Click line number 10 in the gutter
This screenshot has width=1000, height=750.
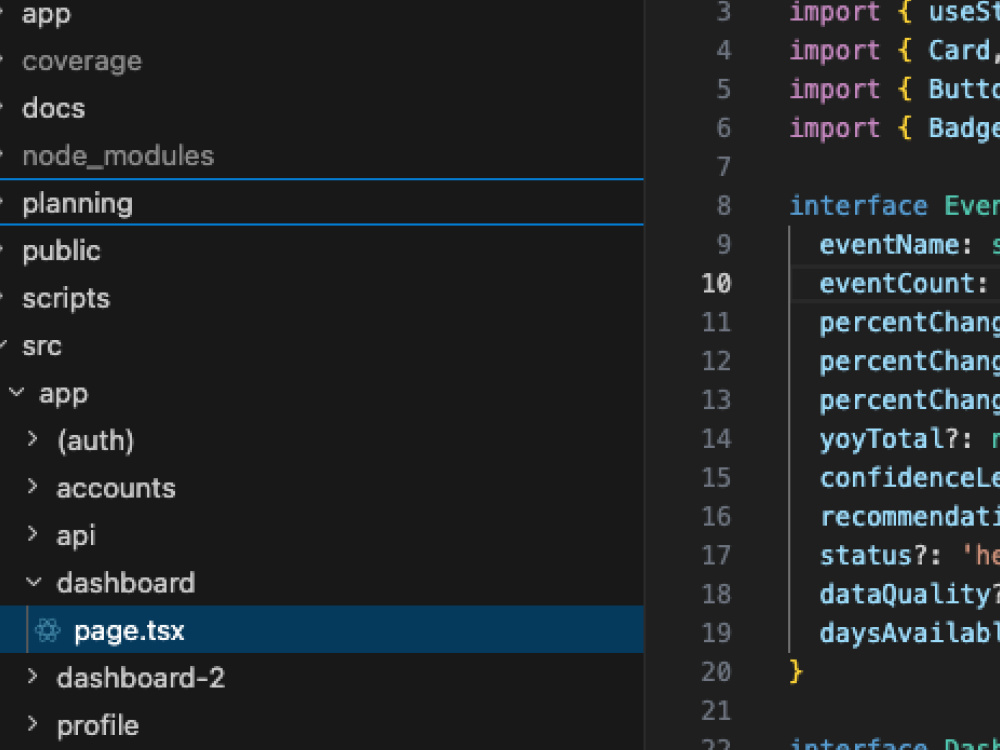tap(716, 283)
